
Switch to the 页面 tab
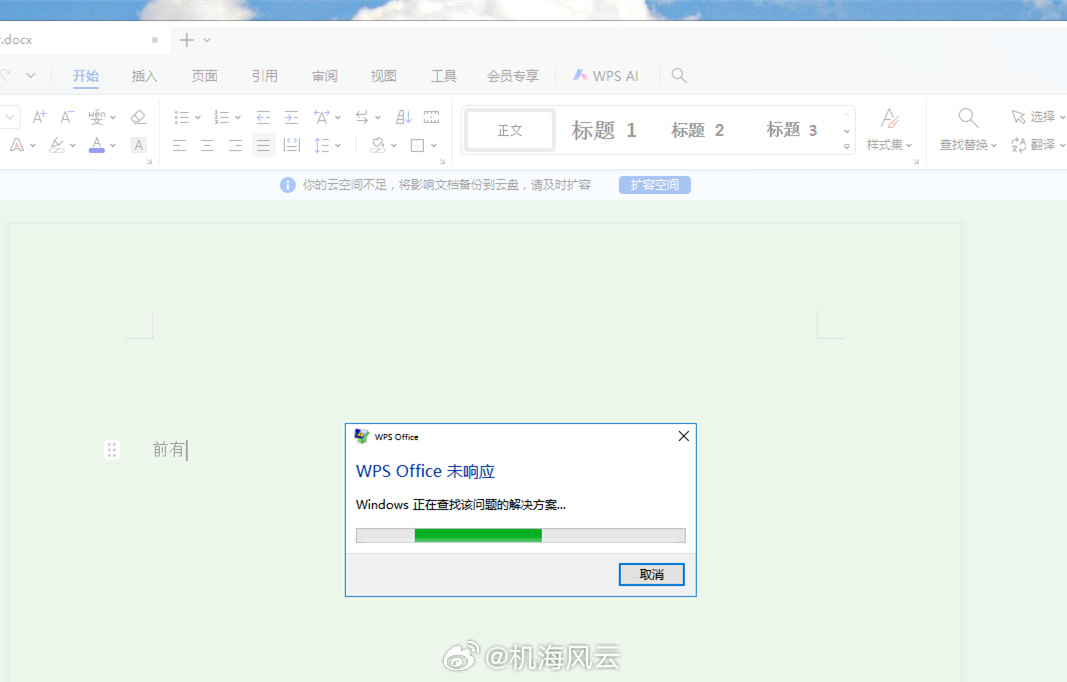204,76
